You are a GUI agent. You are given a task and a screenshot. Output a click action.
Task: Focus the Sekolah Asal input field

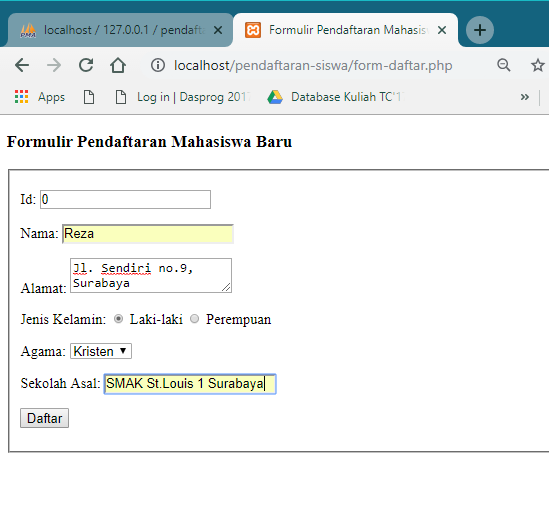coord(190,384)
